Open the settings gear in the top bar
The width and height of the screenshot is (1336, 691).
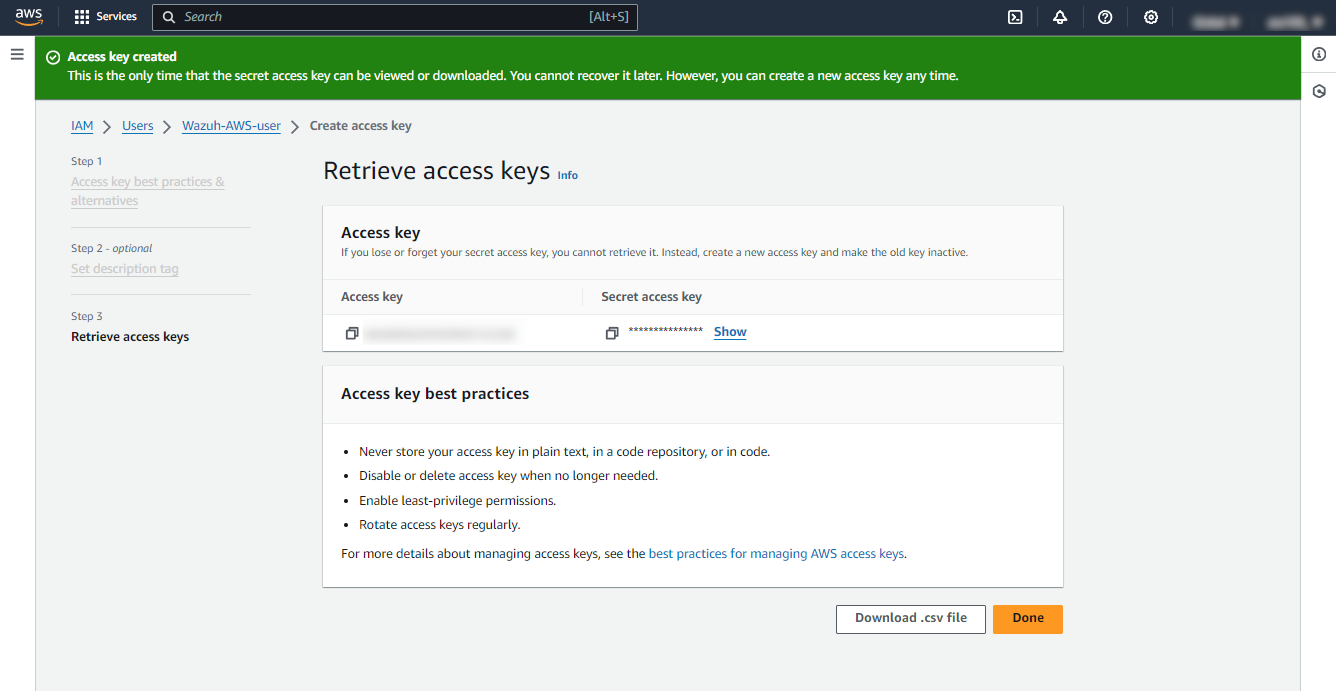[x=1150, y=17]
